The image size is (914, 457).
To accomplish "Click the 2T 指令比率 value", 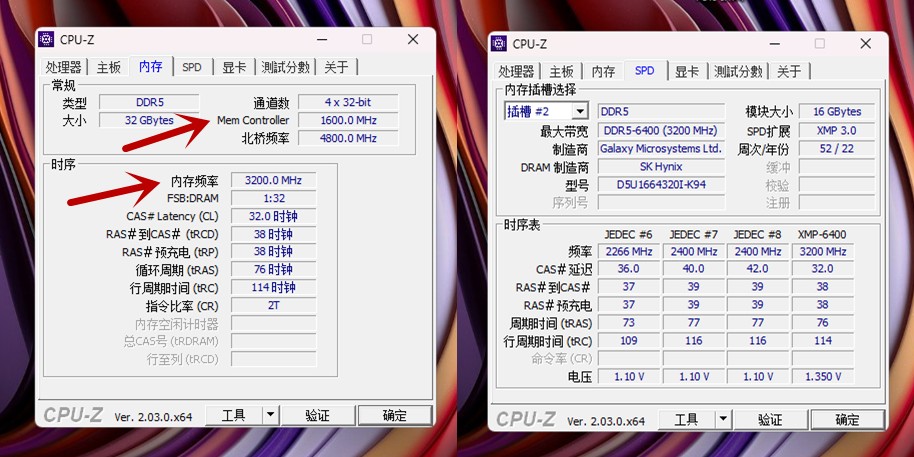I will coord(273,305).
